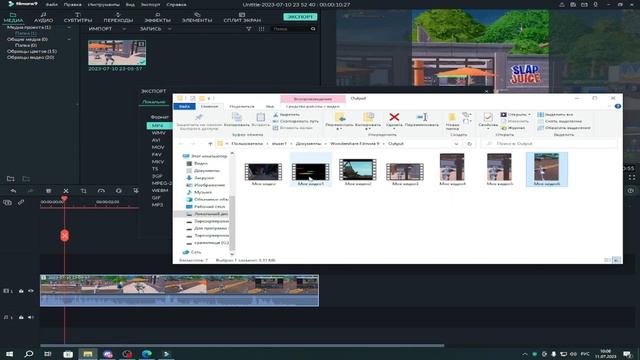Screen dimensions: 640x360
Task: Click the Свойства properties icon in Explorer
Action: (x=488, y=118)
